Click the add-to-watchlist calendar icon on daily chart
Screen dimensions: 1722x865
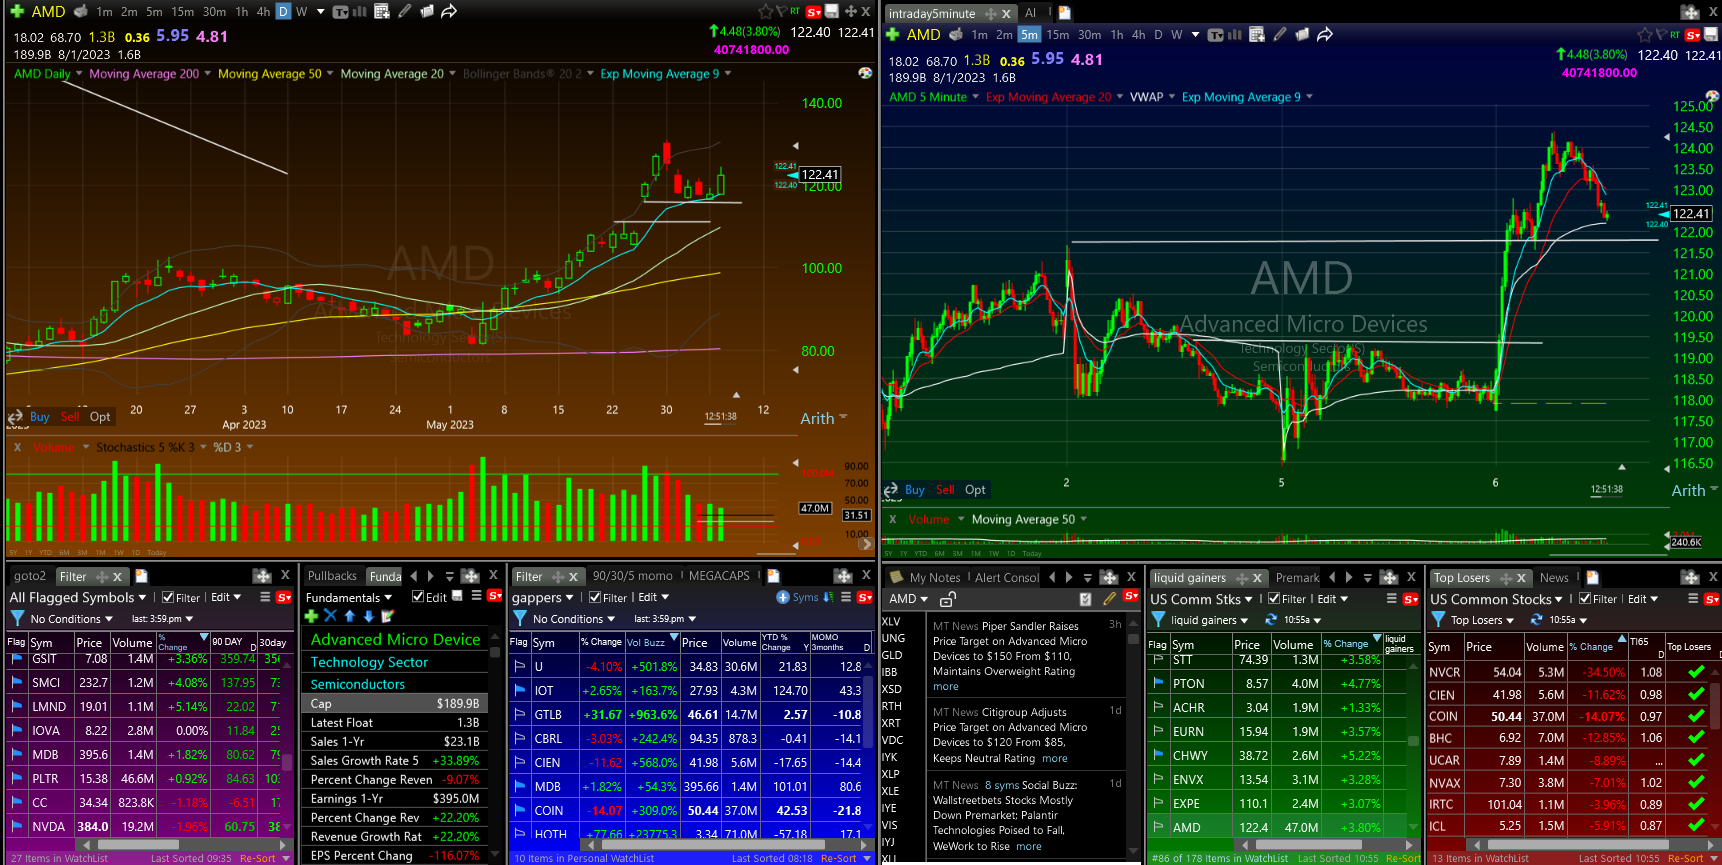click(x=382, y=11)
